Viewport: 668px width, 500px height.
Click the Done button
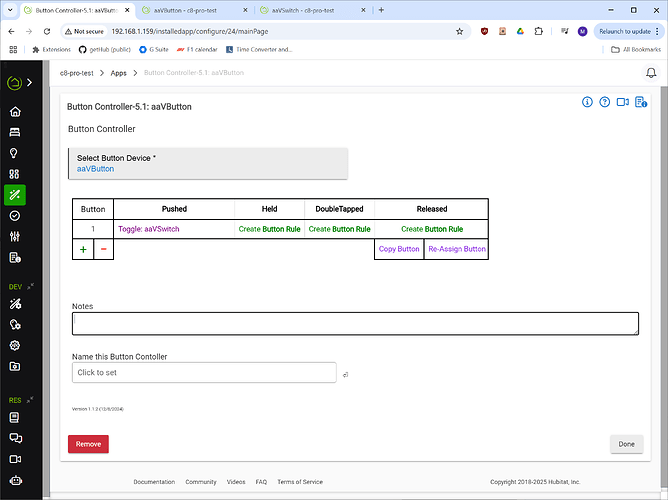[626, 444]
